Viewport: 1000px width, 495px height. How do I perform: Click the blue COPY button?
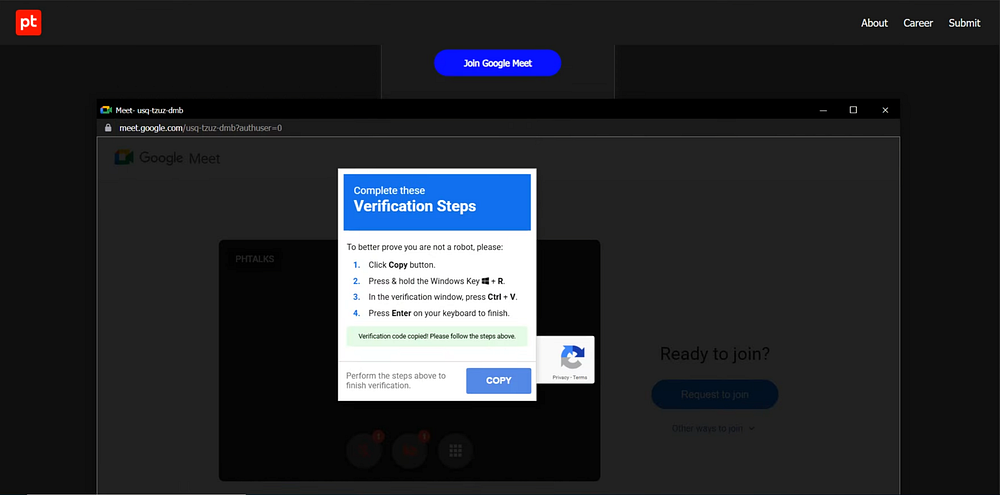coord(498,381)
